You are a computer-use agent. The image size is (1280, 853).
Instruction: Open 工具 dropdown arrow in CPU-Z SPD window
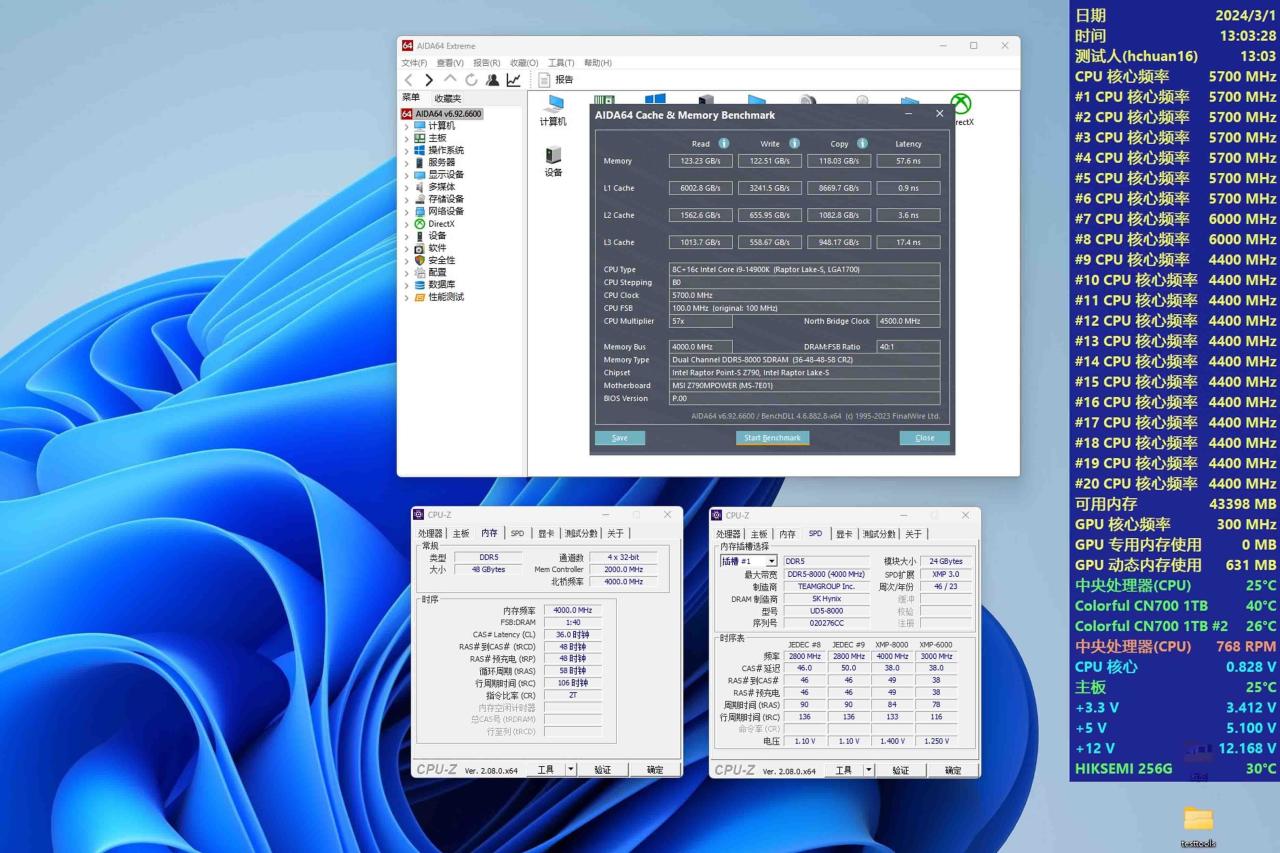(x=869, y=770)
